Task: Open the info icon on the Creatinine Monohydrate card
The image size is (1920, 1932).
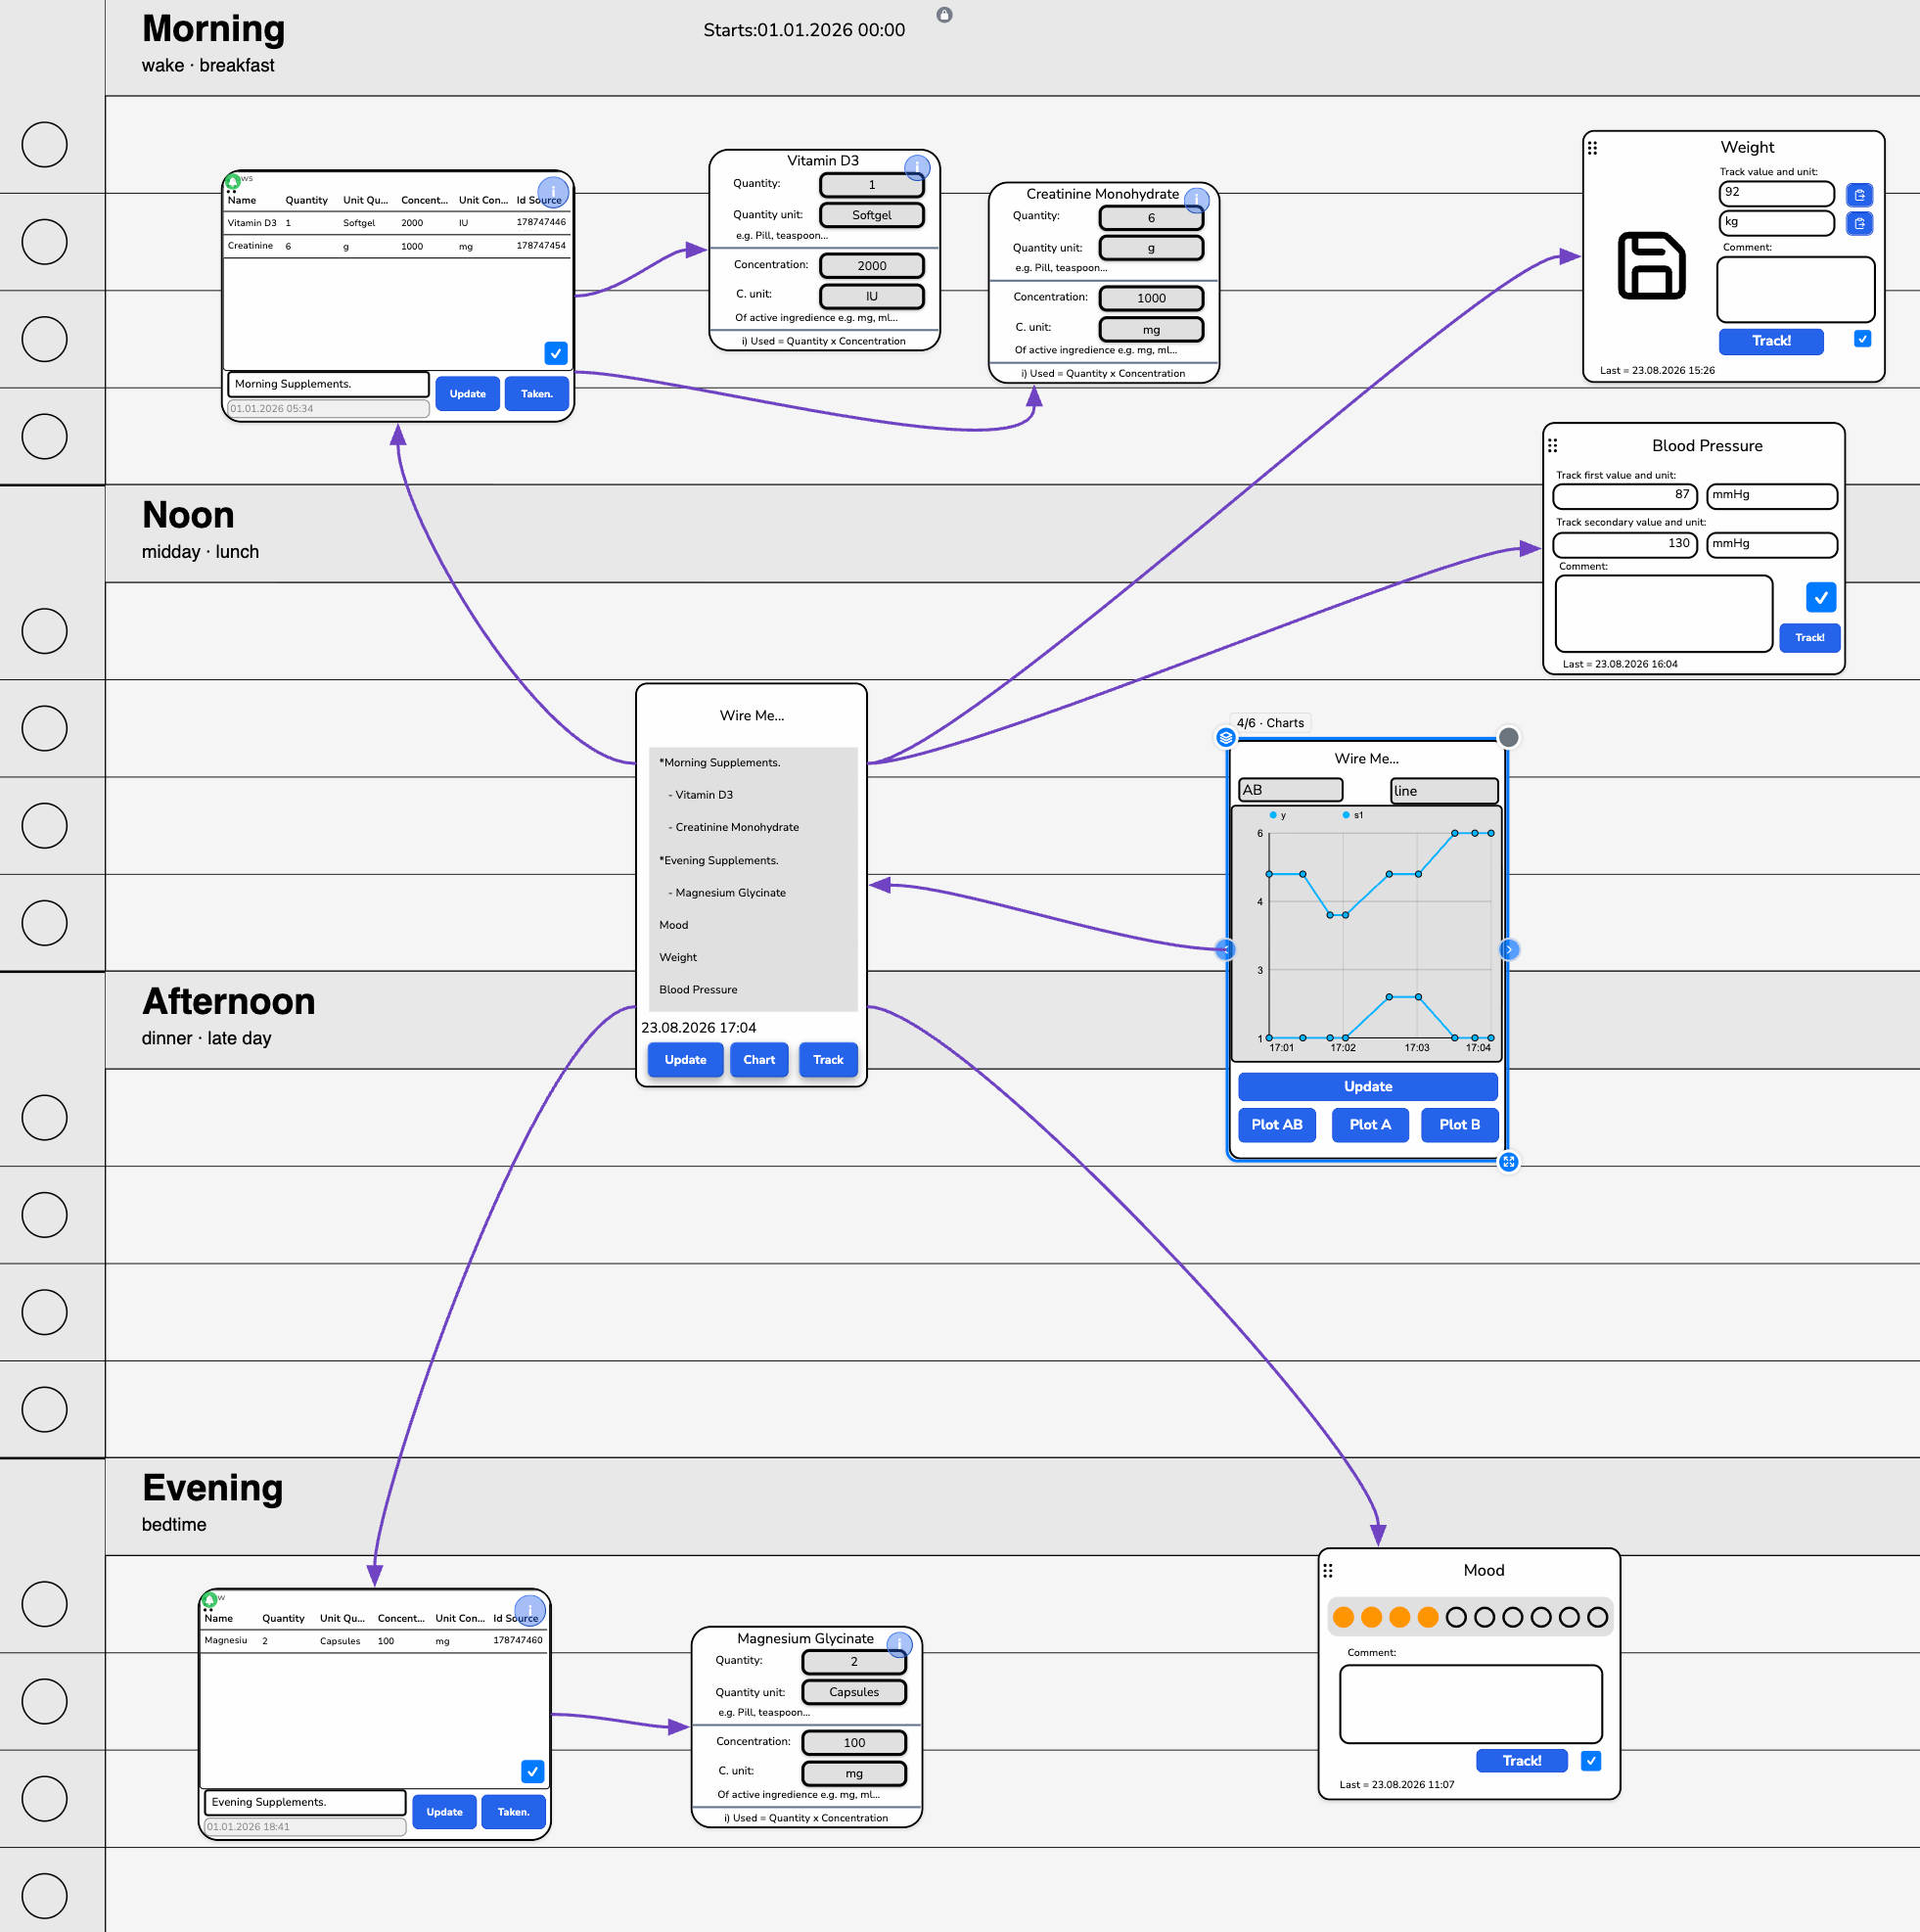Action: (x=1196, y=200)
